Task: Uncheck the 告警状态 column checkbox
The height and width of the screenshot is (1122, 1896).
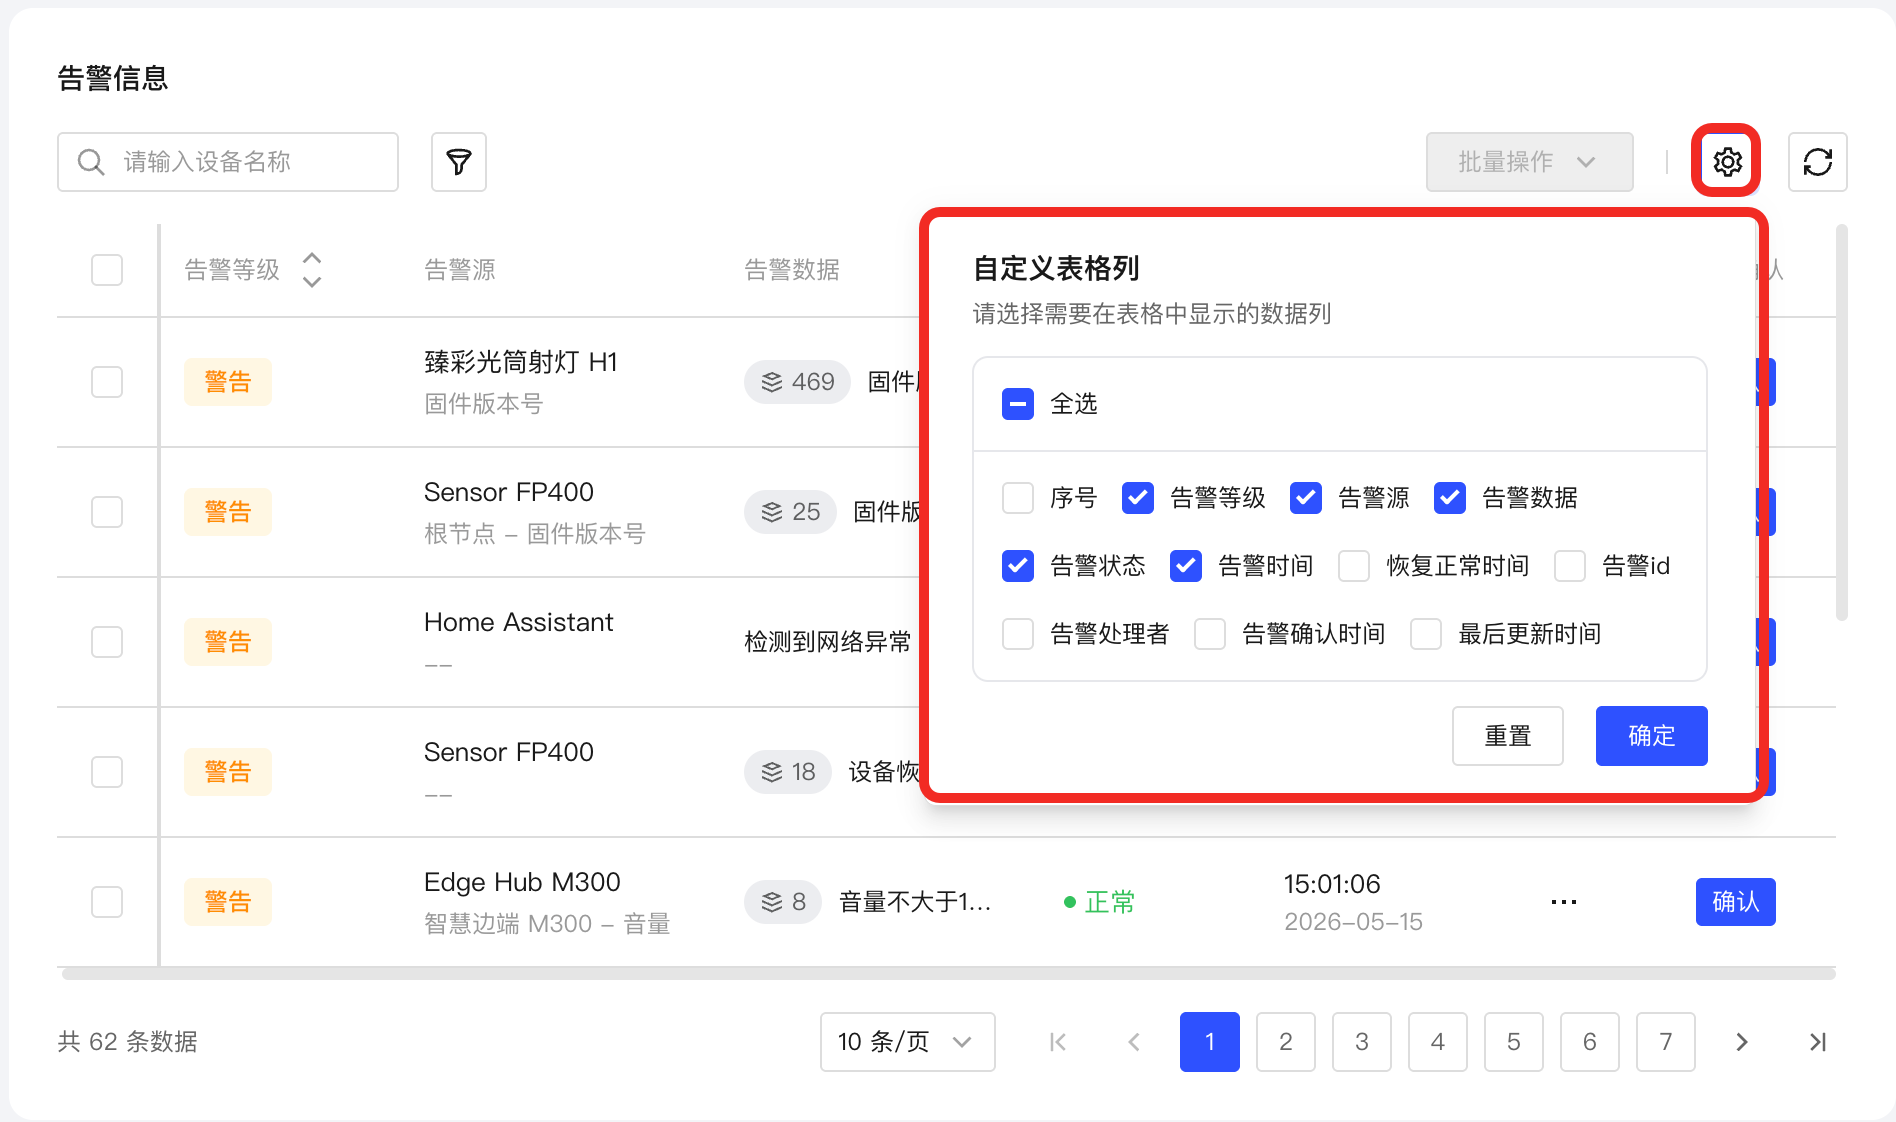Action: point(1018,566)
